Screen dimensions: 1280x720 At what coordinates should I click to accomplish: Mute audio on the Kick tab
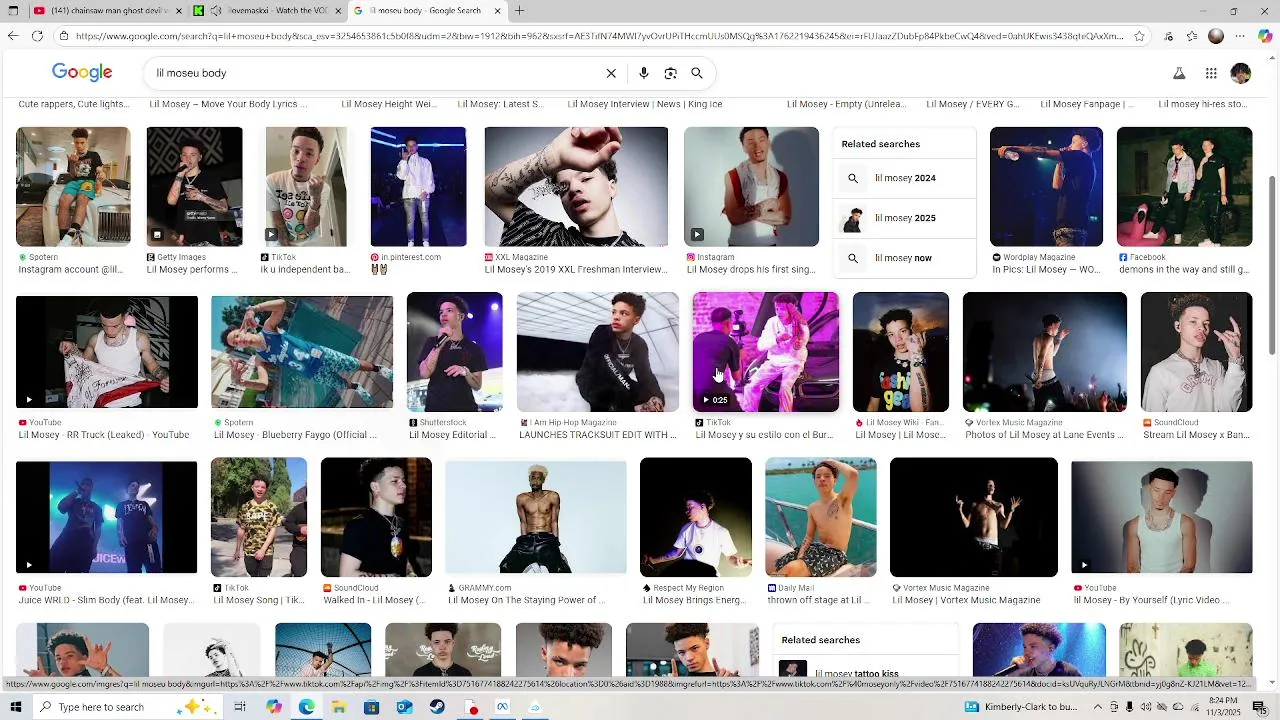(x=216, y=11)
